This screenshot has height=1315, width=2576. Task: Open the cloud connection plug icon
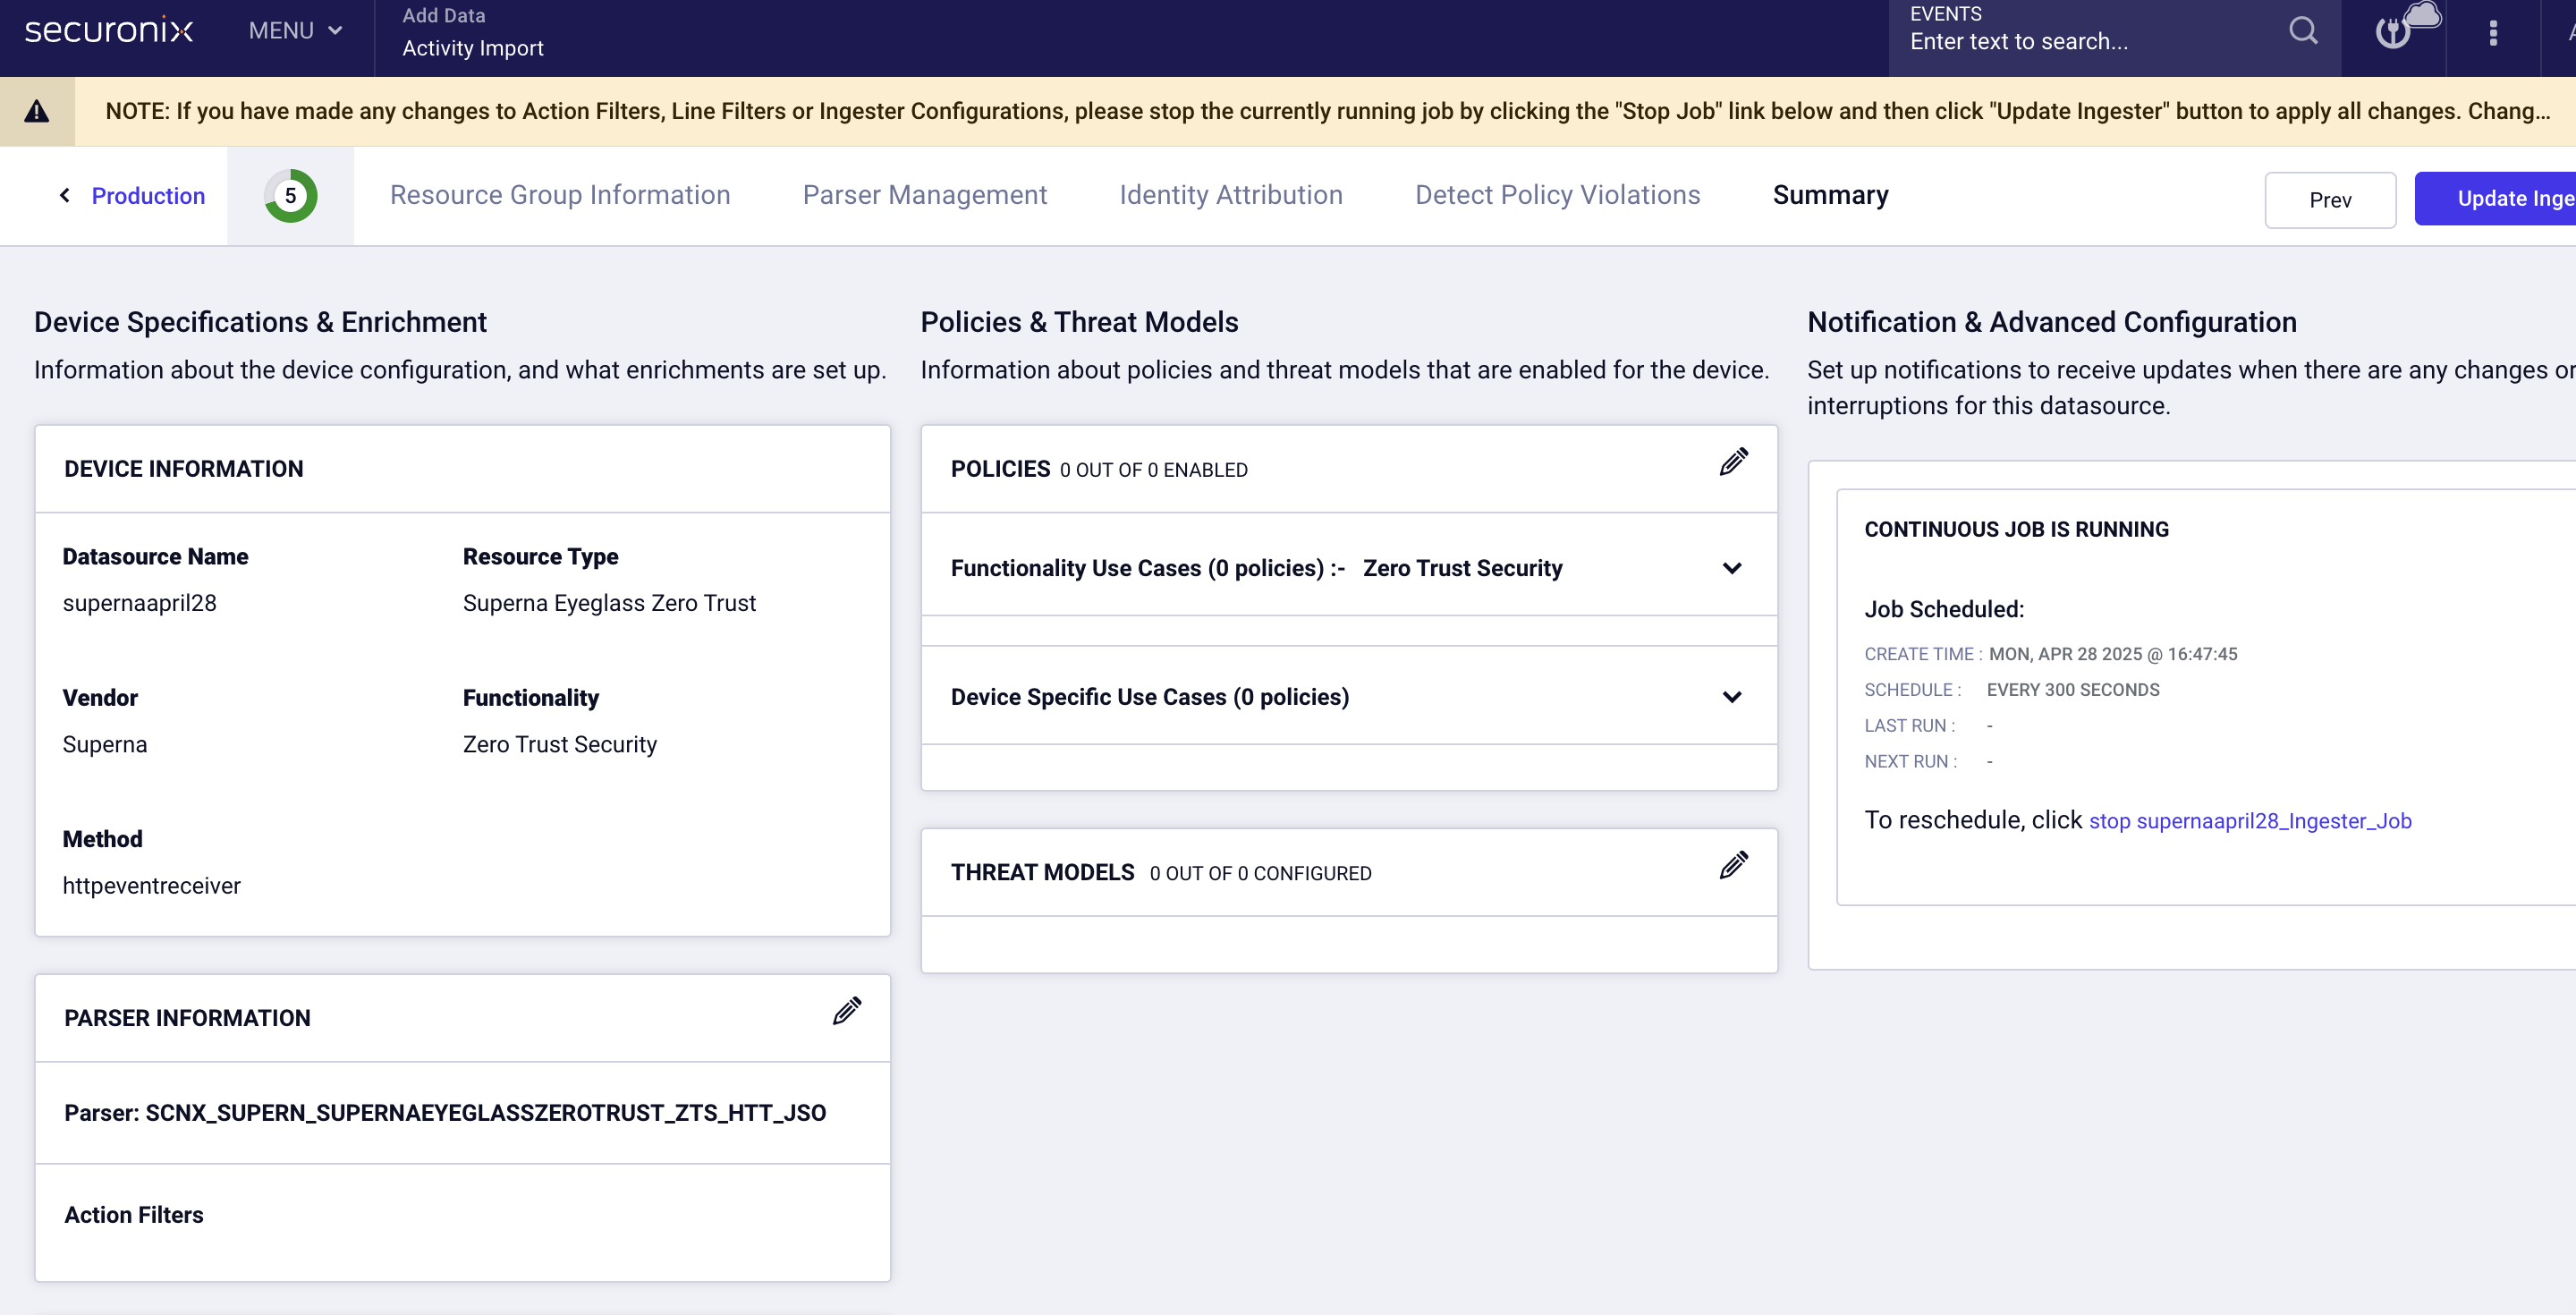click(2405, 27)
